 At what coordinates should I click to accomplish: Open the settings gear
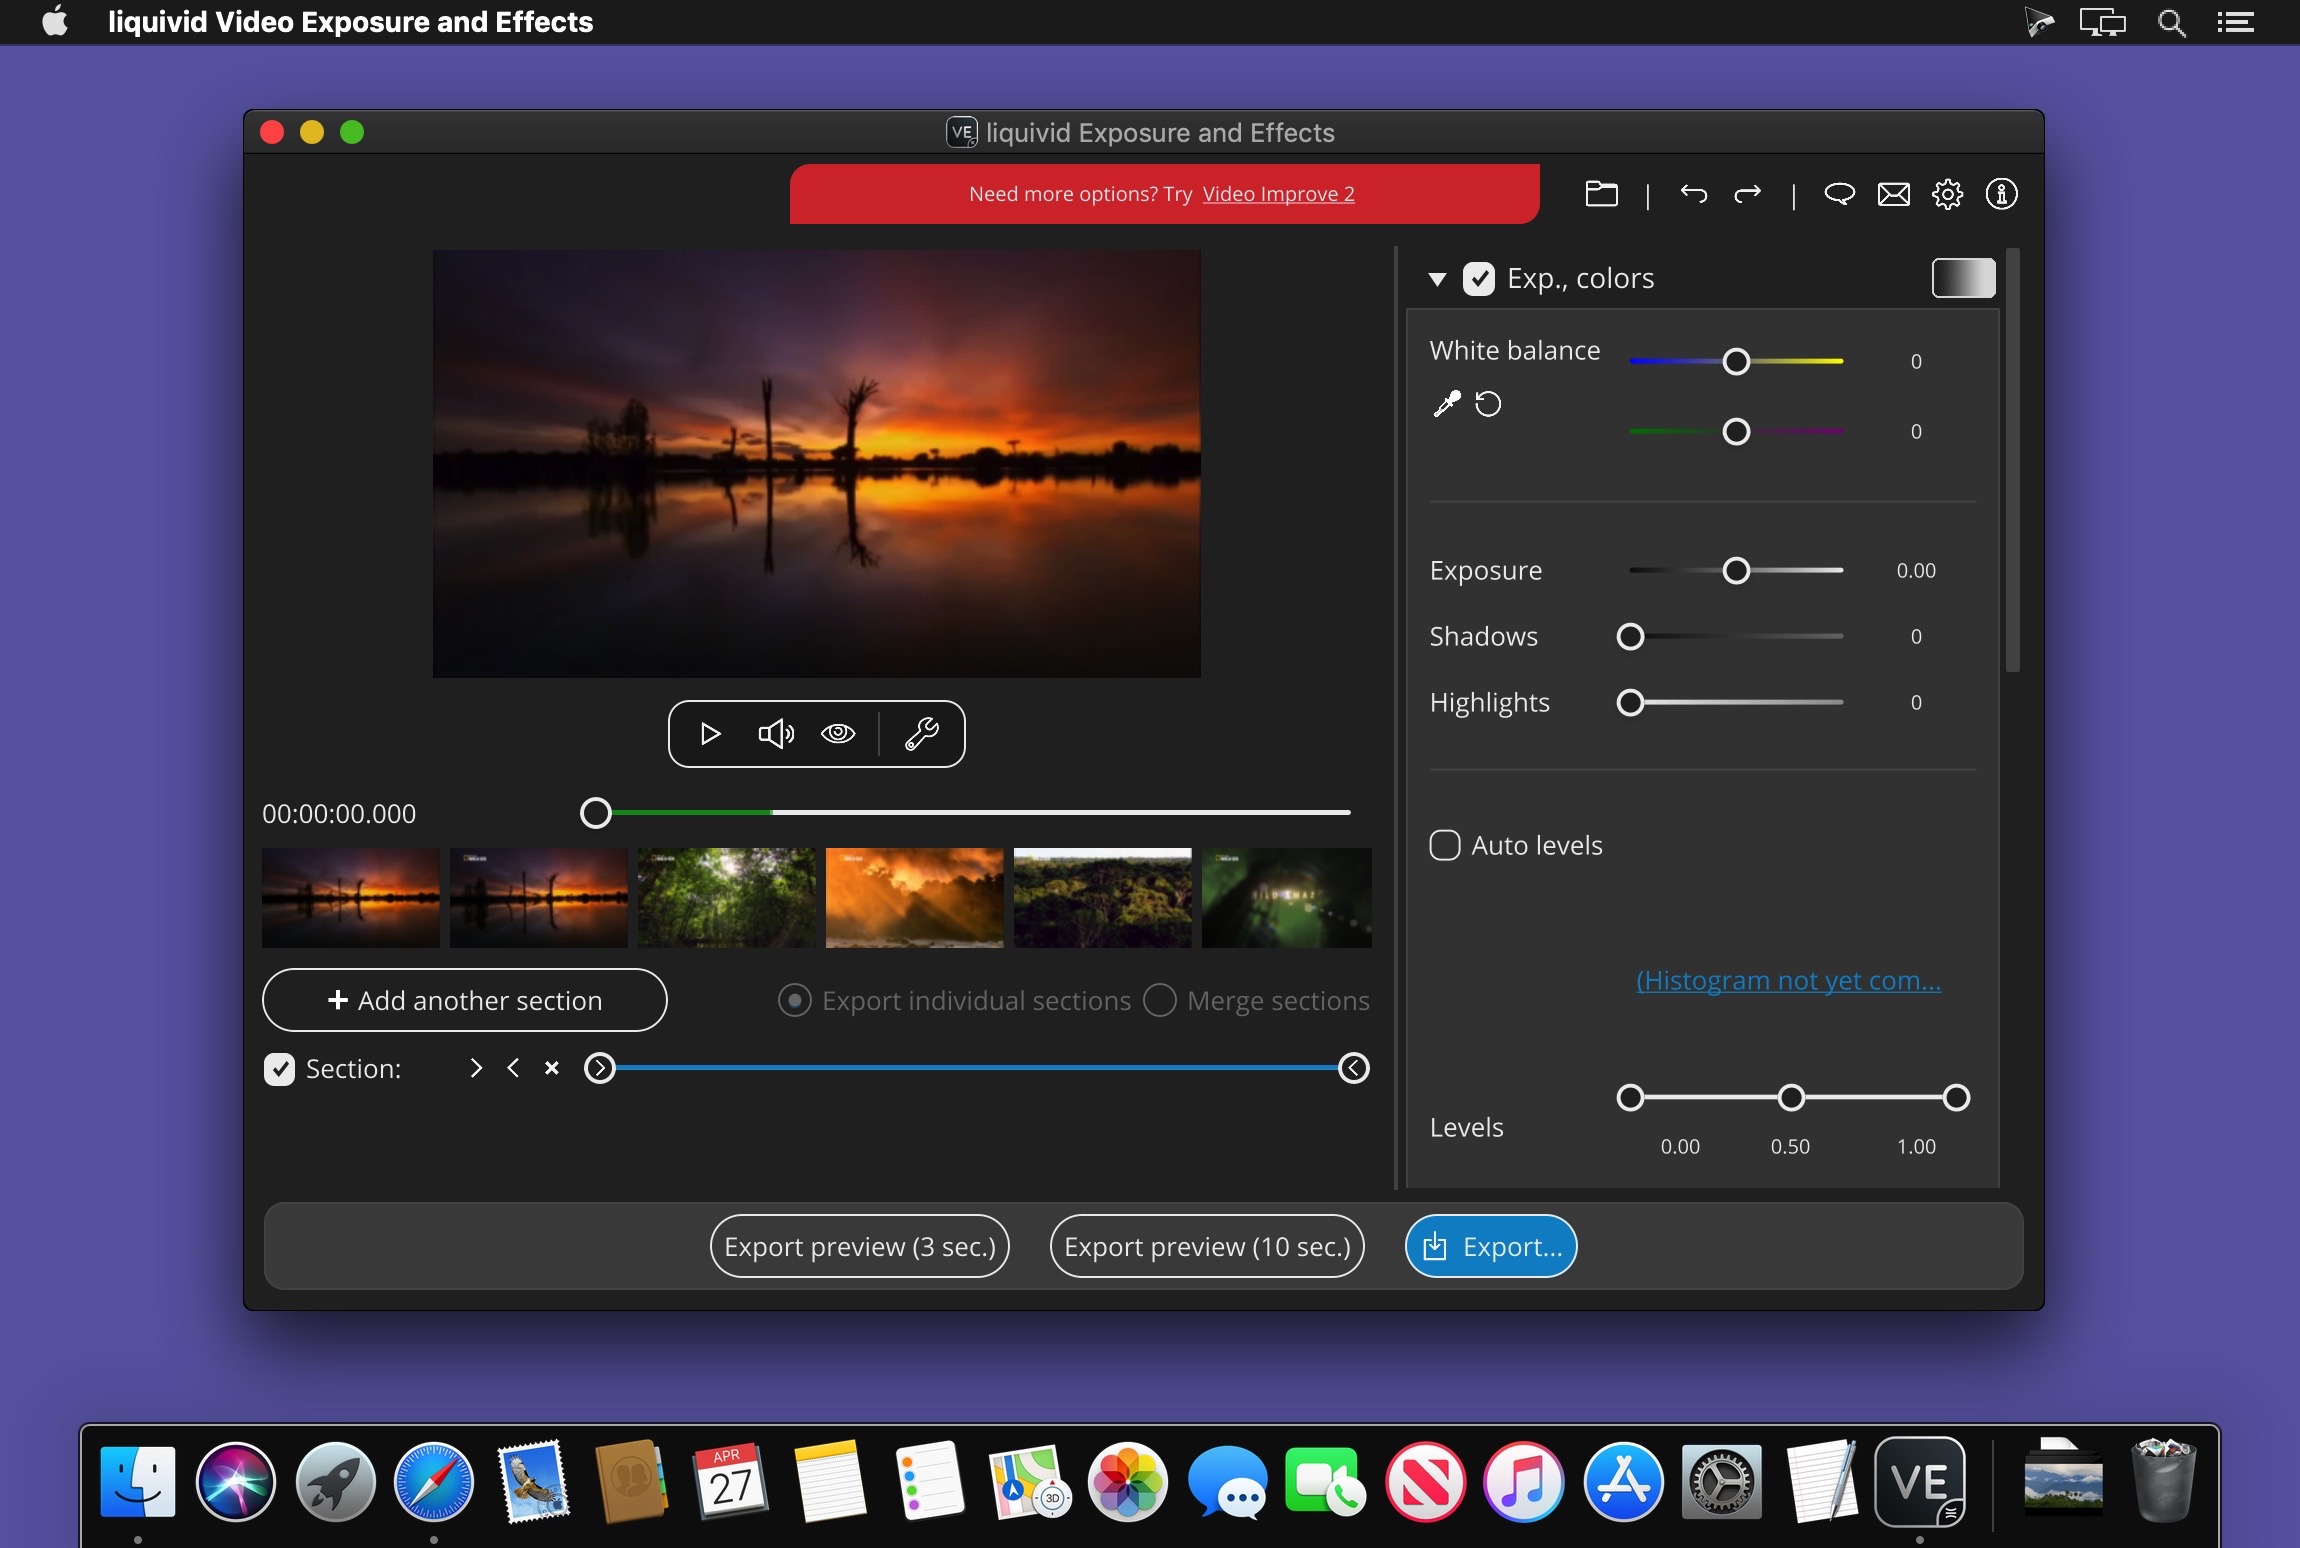[x=1947, y=194]
